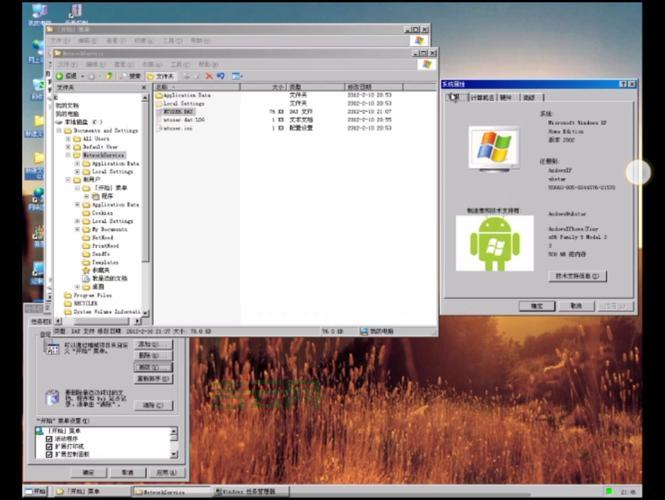
Task: Click Apply (应用) in Start Menu dialog
Action: 167,472
